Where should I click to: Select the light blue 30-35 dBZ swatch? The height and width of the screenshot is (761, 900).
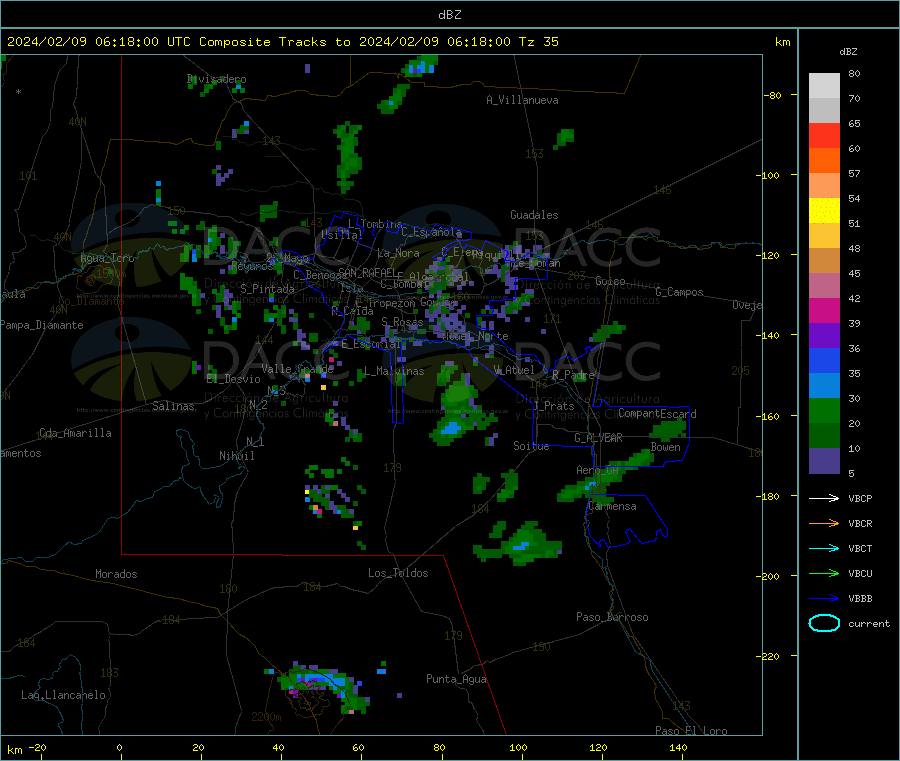click(x=824, y=386)
